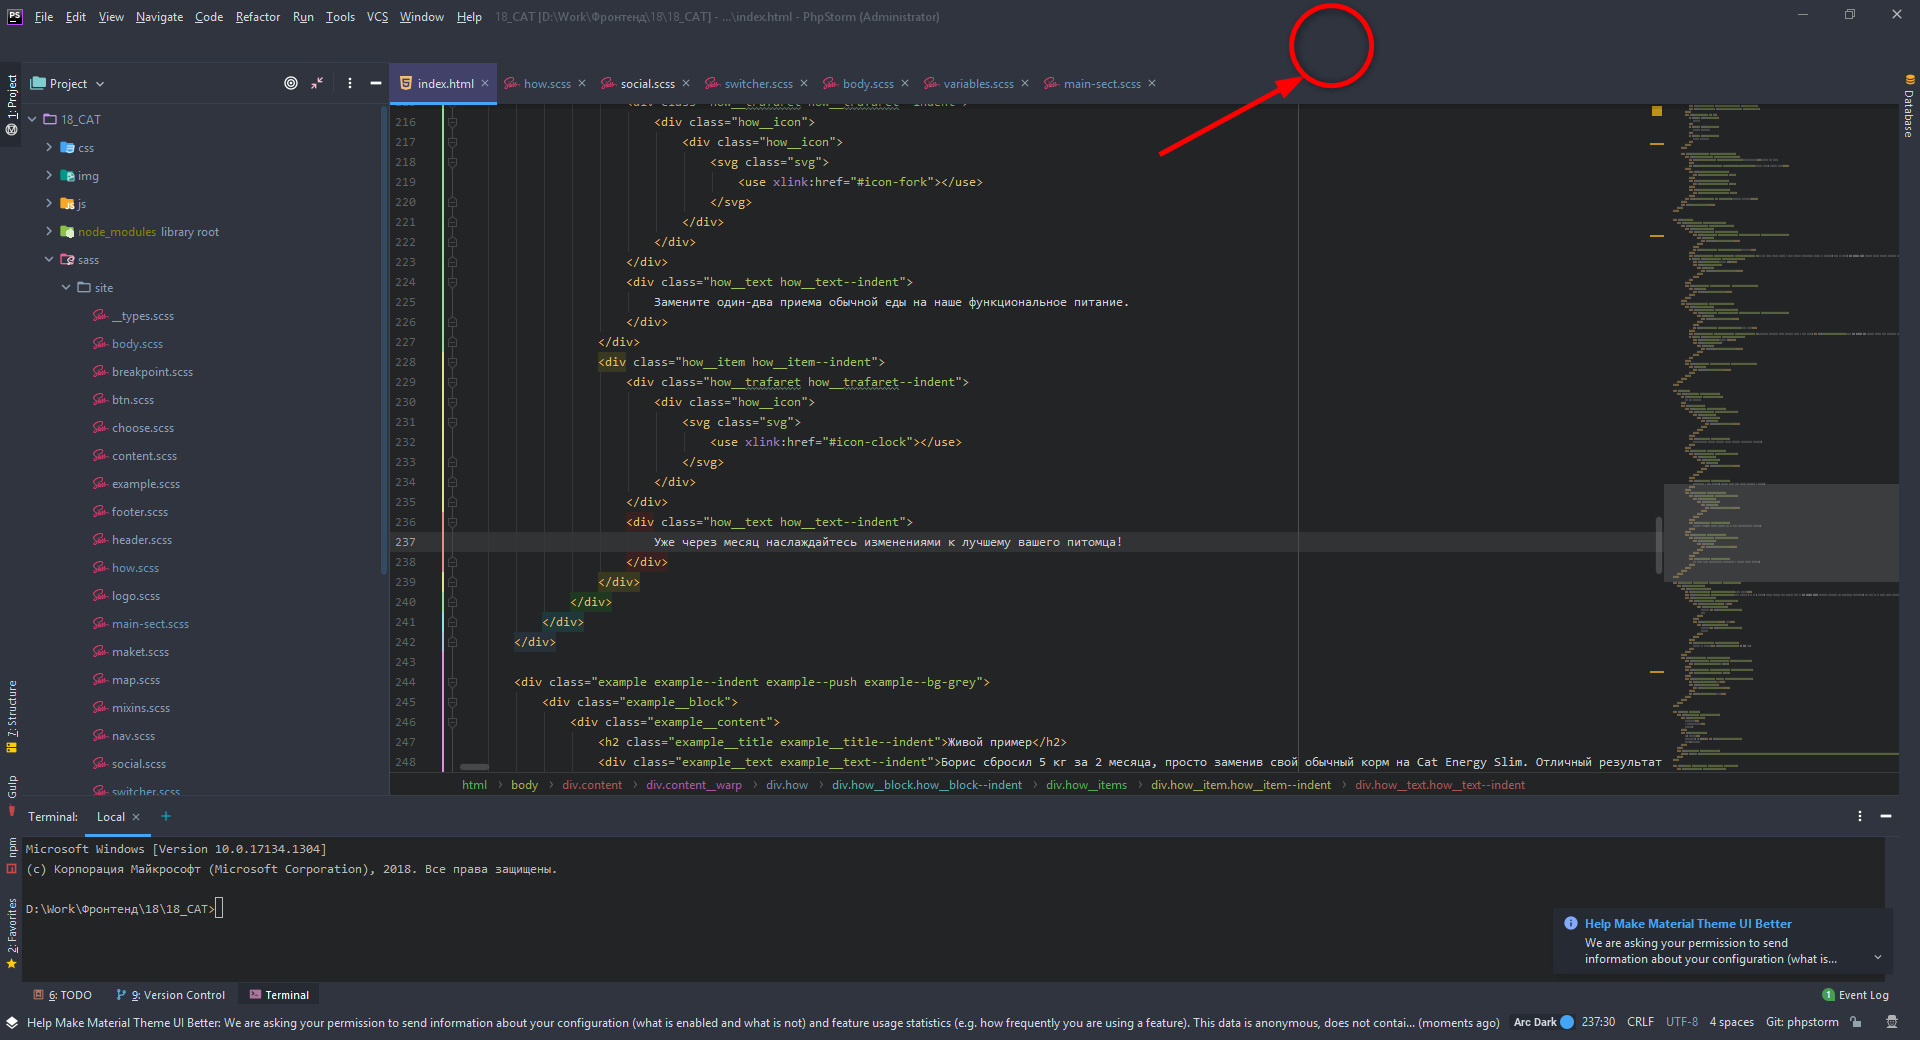
Task: Collapse the site folder
Action: pos(66,287)
